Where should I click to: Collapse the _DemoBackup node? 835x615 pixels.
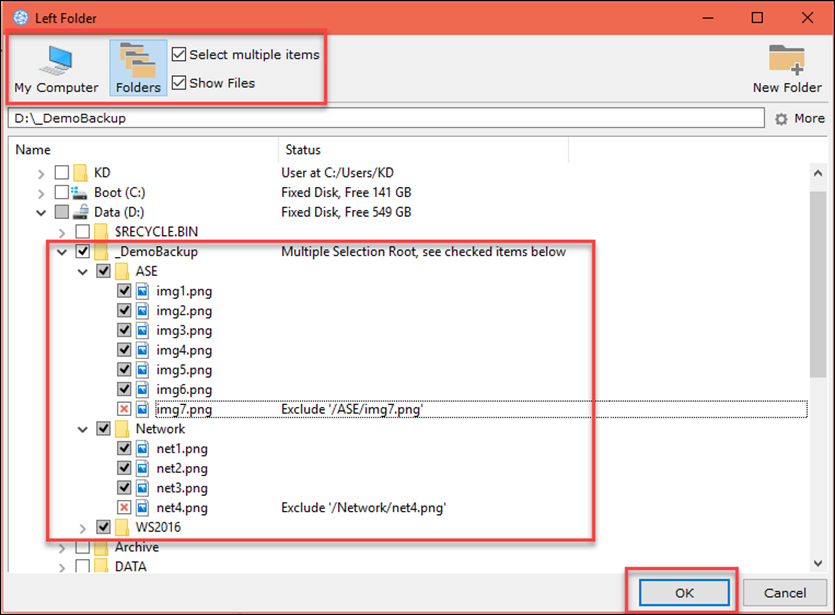62,252
